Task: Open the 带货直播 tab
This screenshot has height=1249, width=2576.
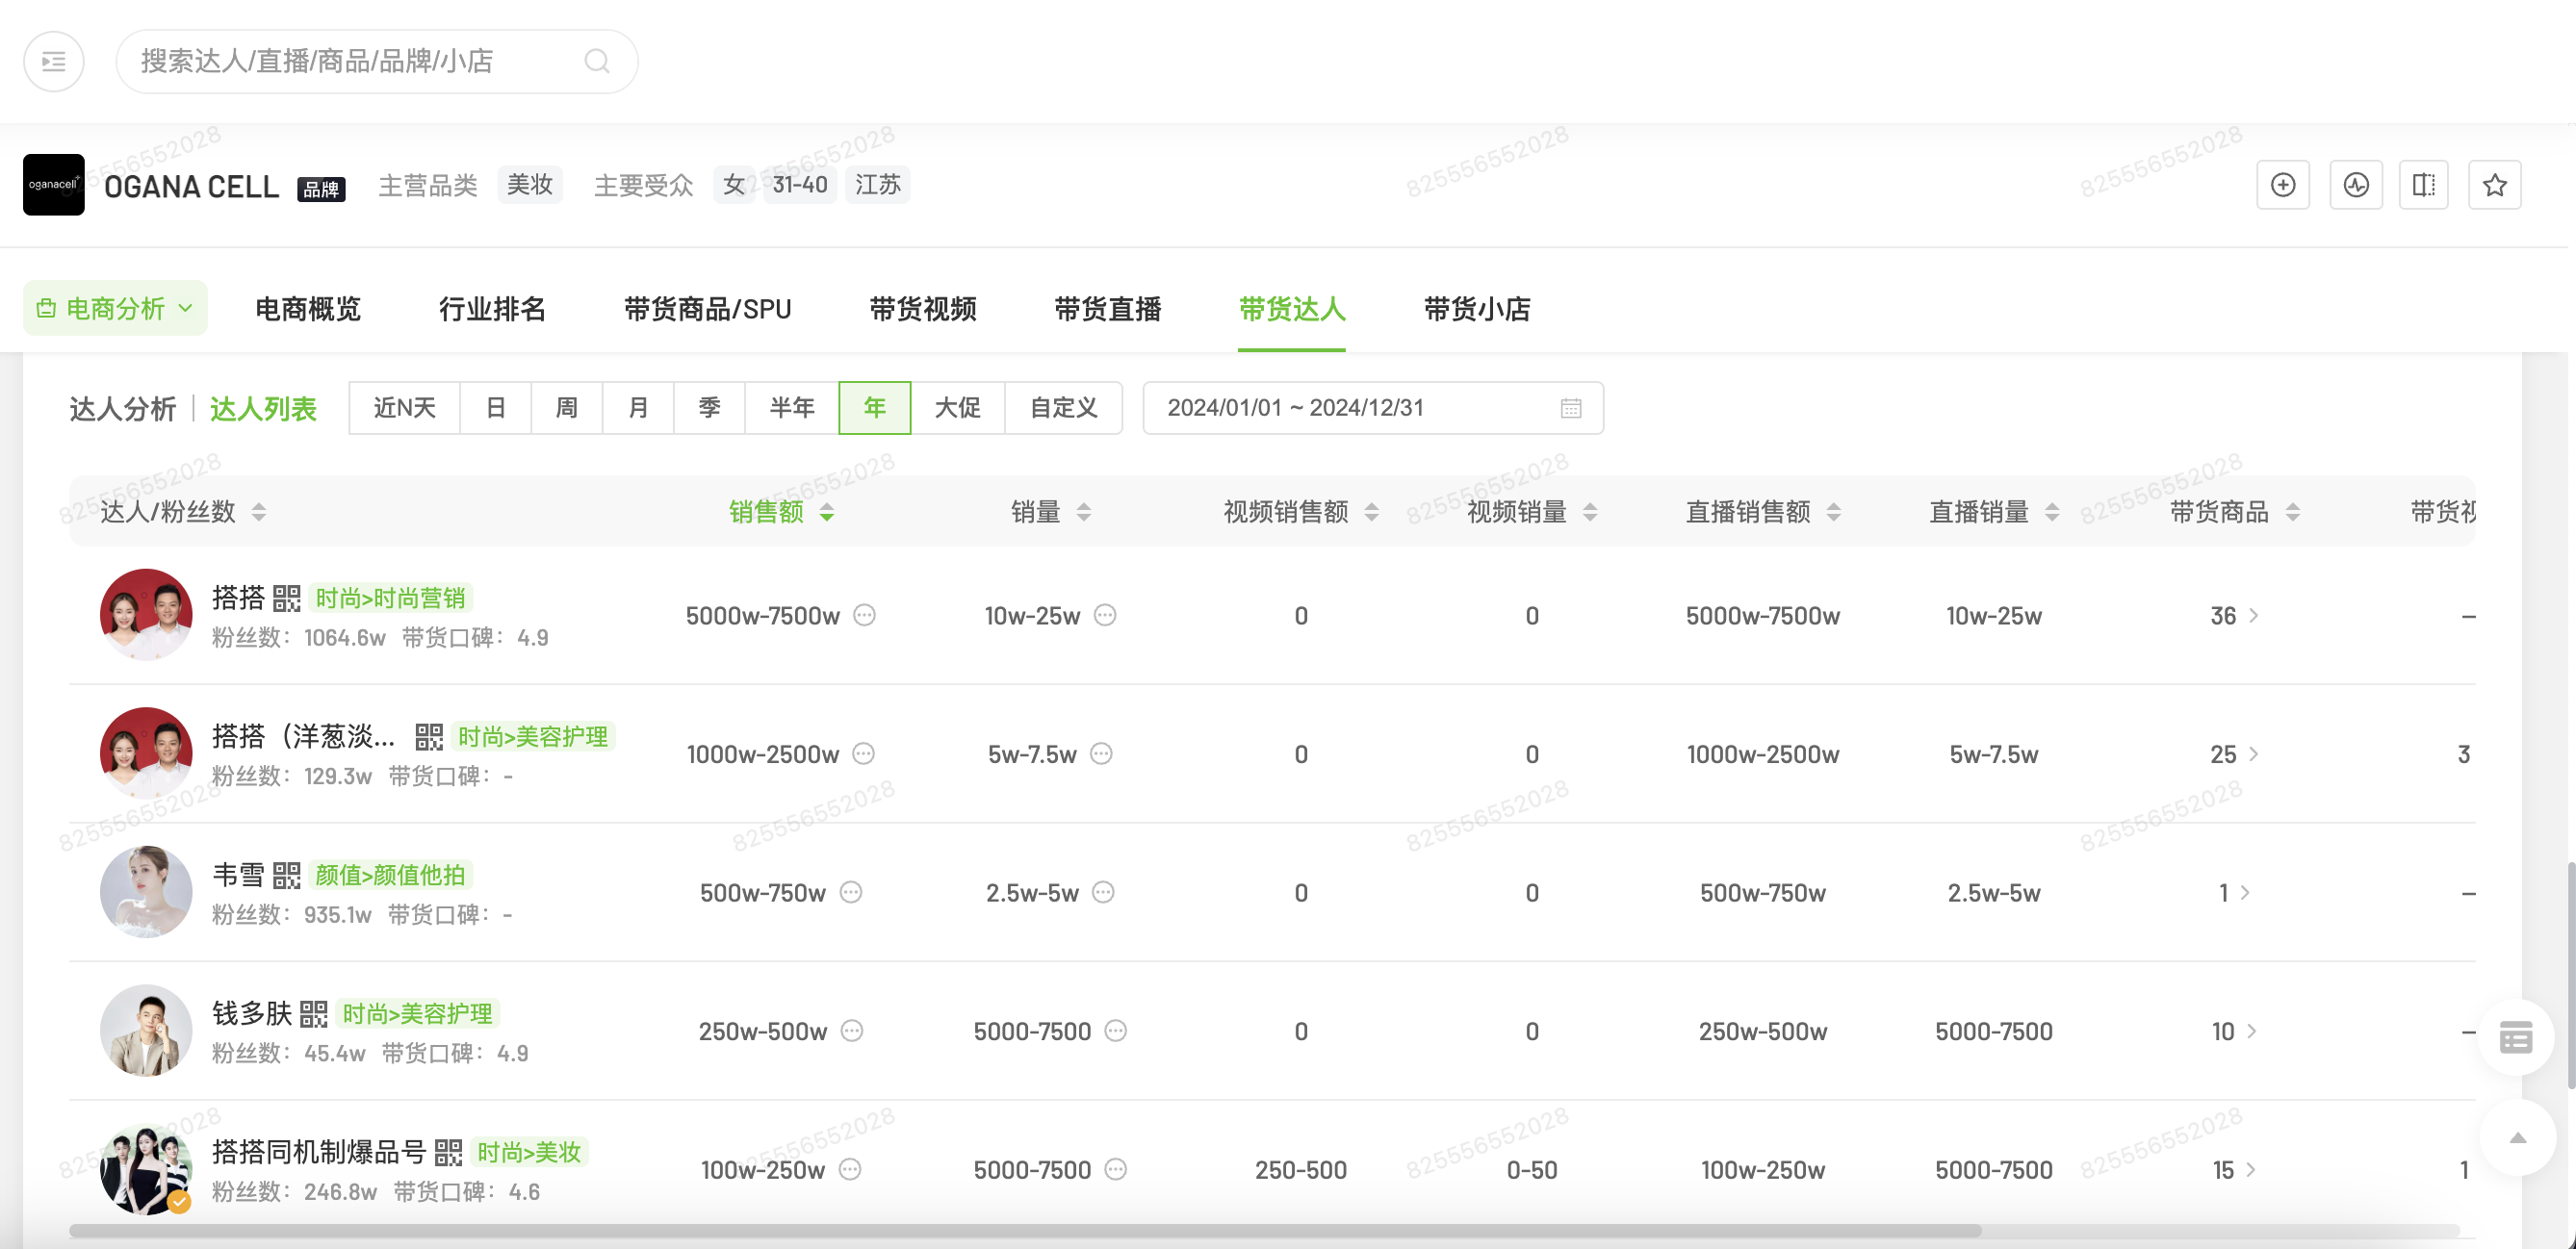Action: [x=1107, y=309]
